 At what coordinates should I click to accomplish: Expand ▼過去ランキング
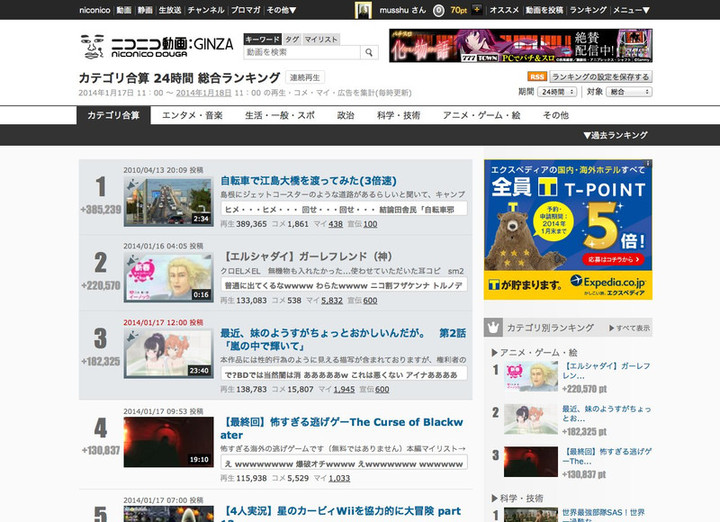point(615,135)
